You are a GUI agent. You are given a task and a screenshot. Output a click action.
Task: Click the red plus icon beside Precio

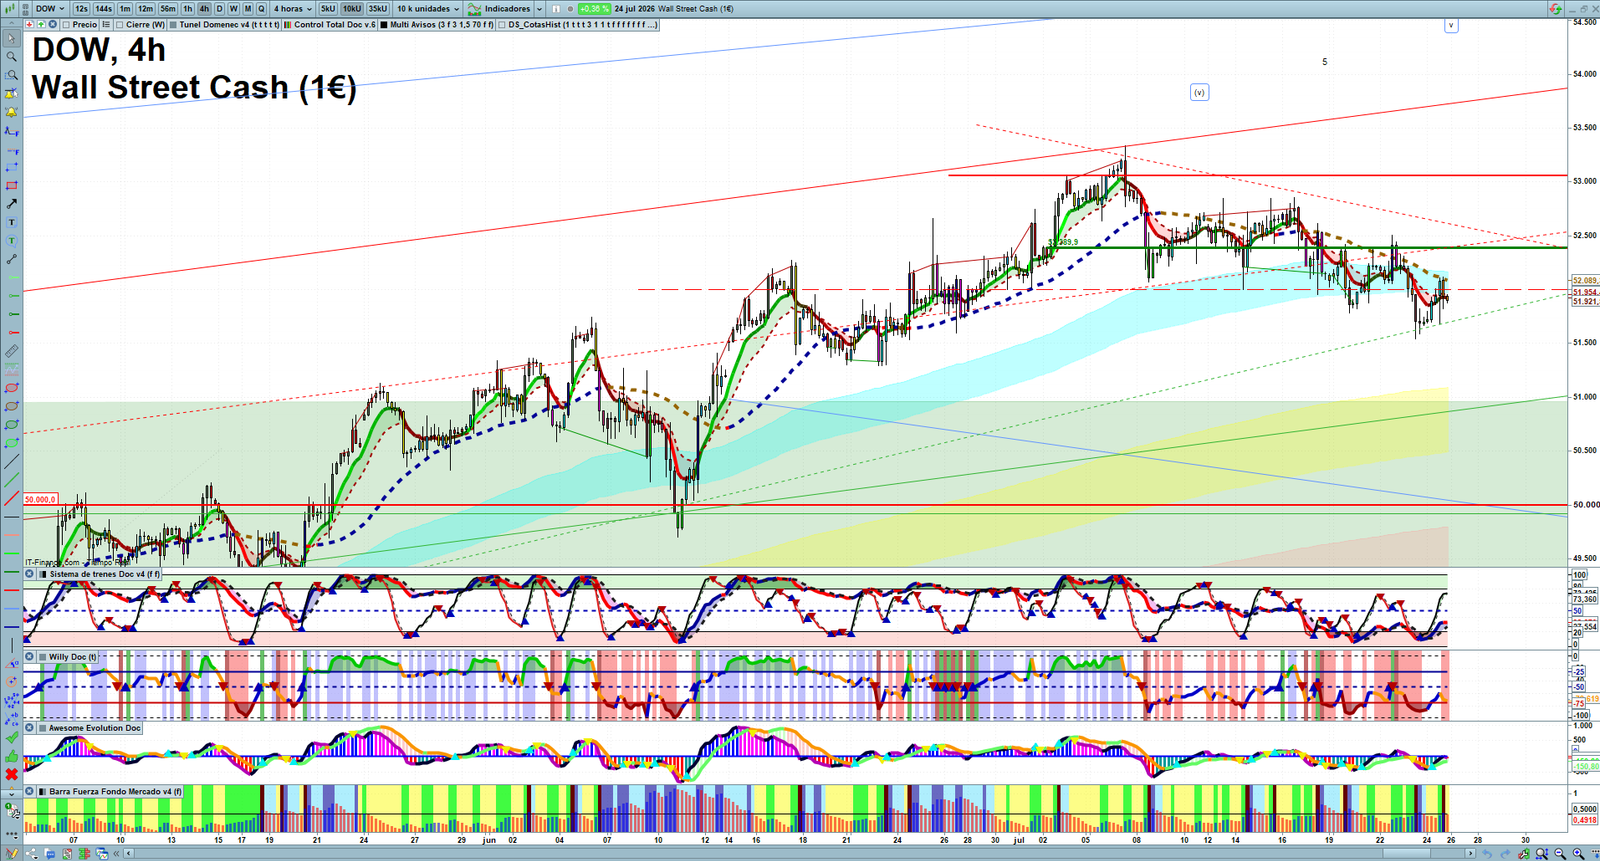pos(29,24)
